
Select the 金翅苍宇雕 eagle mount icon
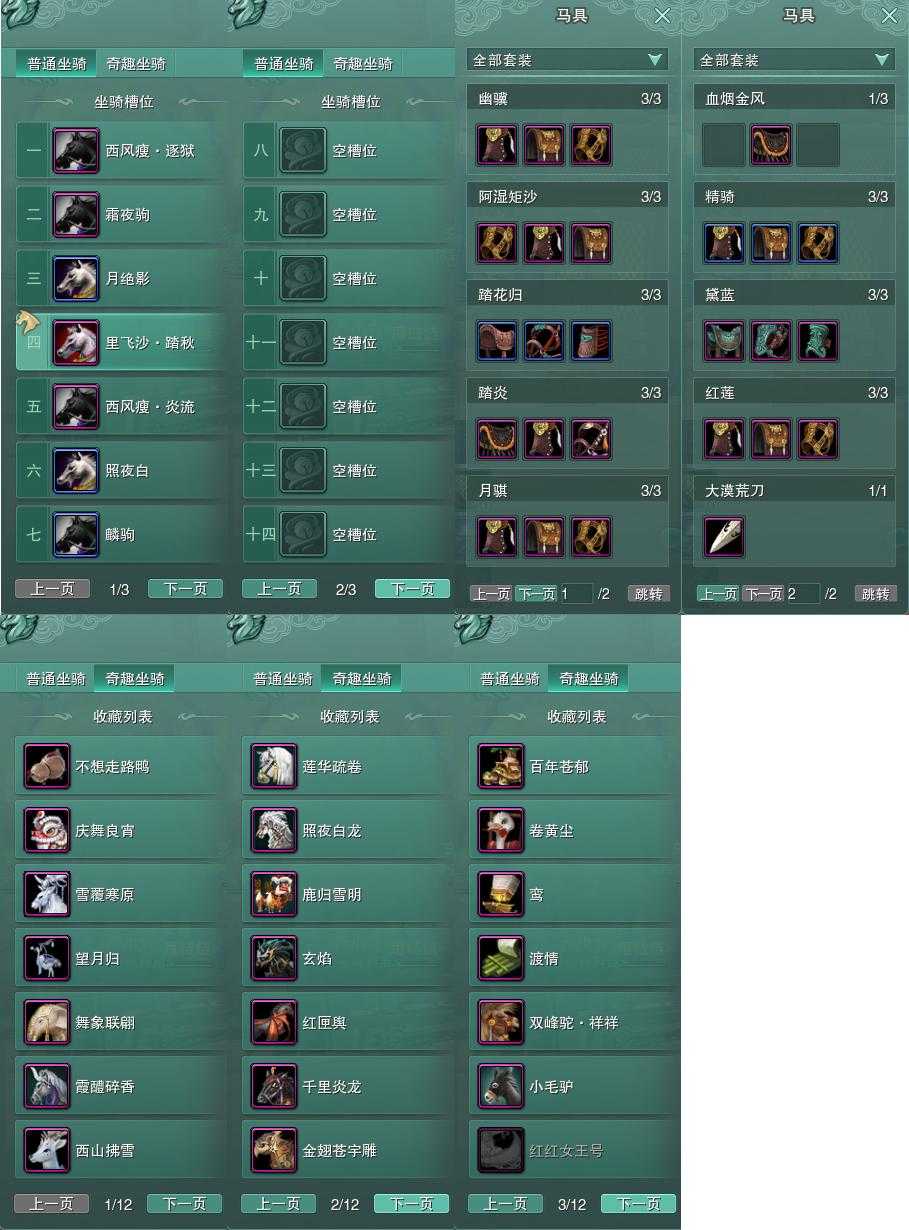point(275,1151)
